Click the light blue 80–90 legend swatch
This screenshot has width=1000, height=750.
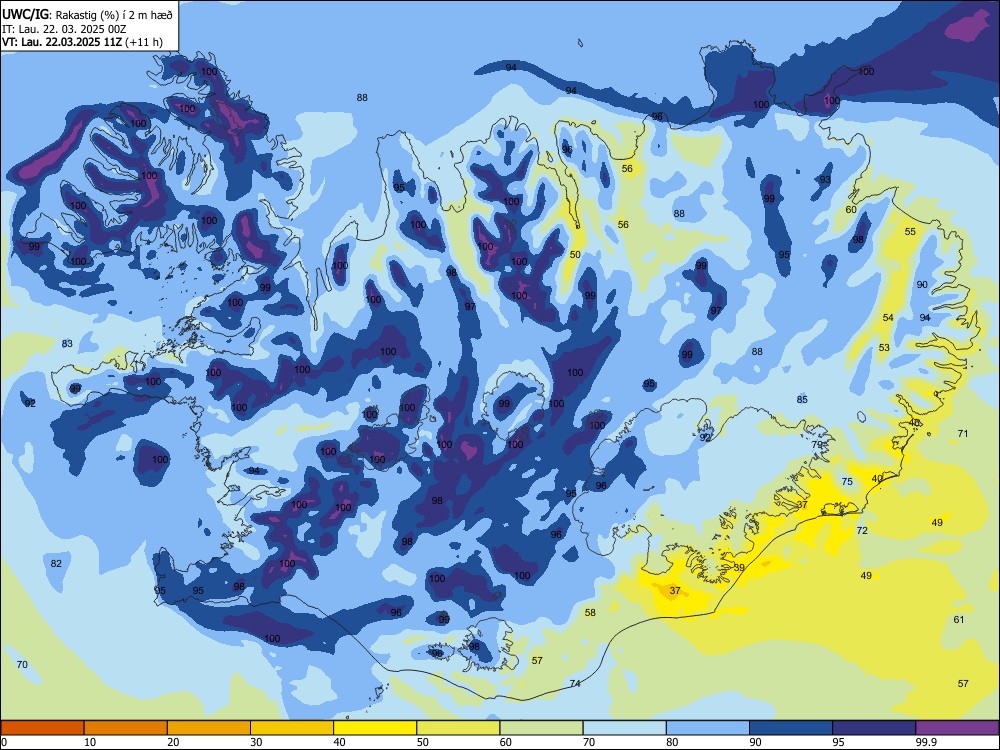pos(708,728)
